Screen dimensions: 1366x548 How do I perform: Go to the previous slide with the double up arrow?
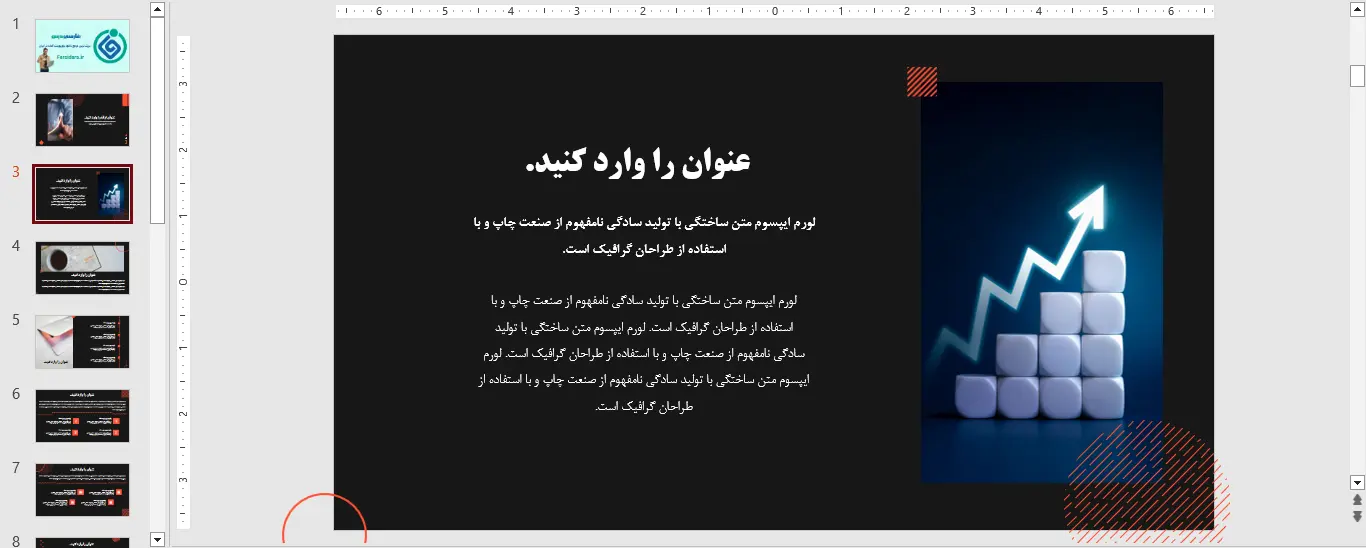point(1357,499)
